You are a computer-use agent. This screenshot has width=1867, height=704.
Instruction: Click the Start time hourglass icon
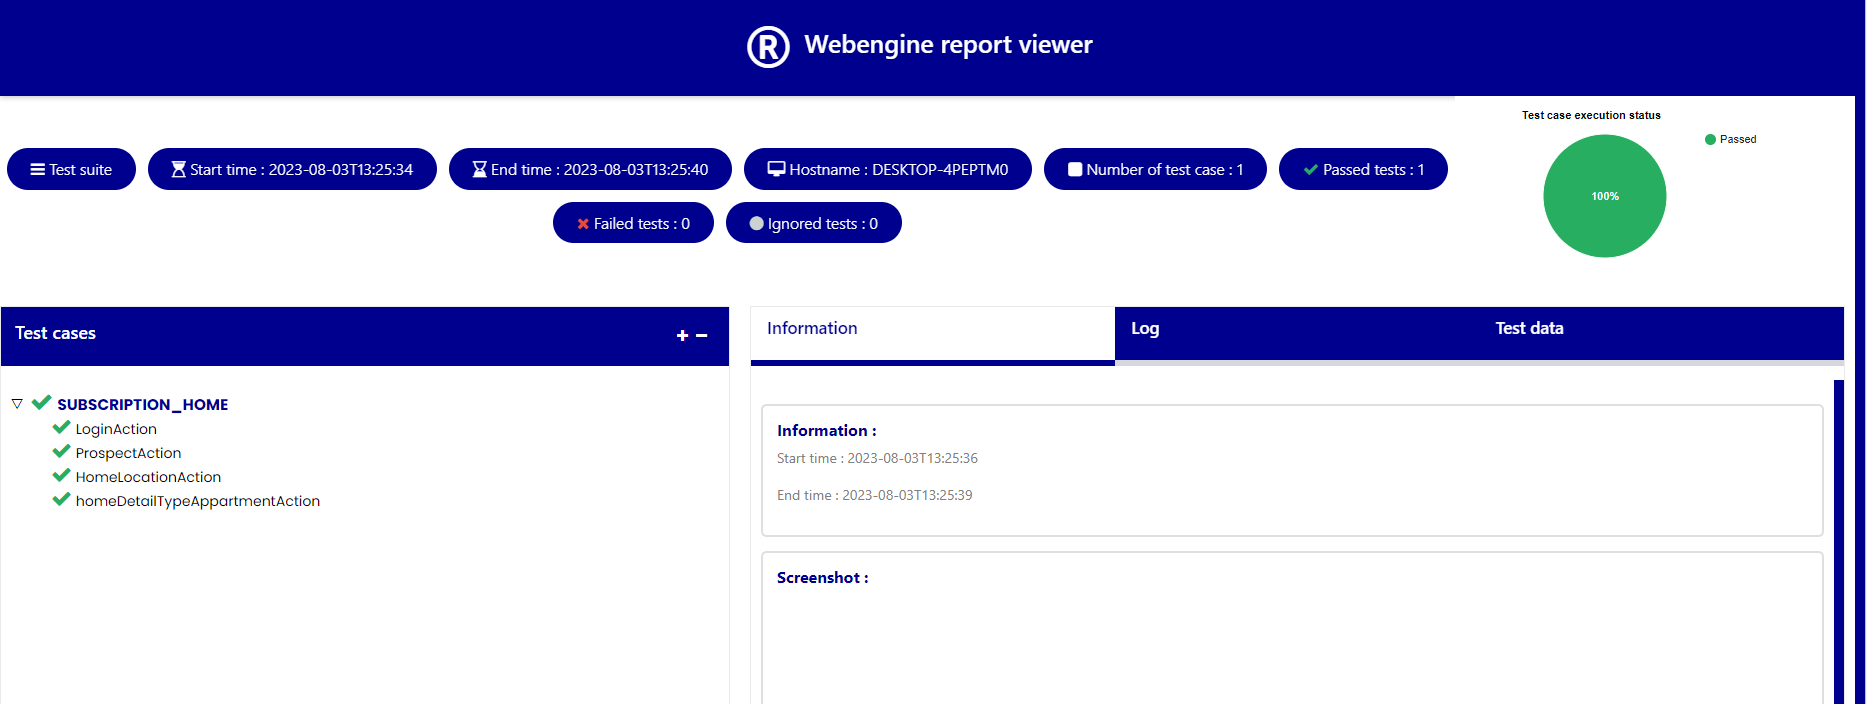coord(178,170)
